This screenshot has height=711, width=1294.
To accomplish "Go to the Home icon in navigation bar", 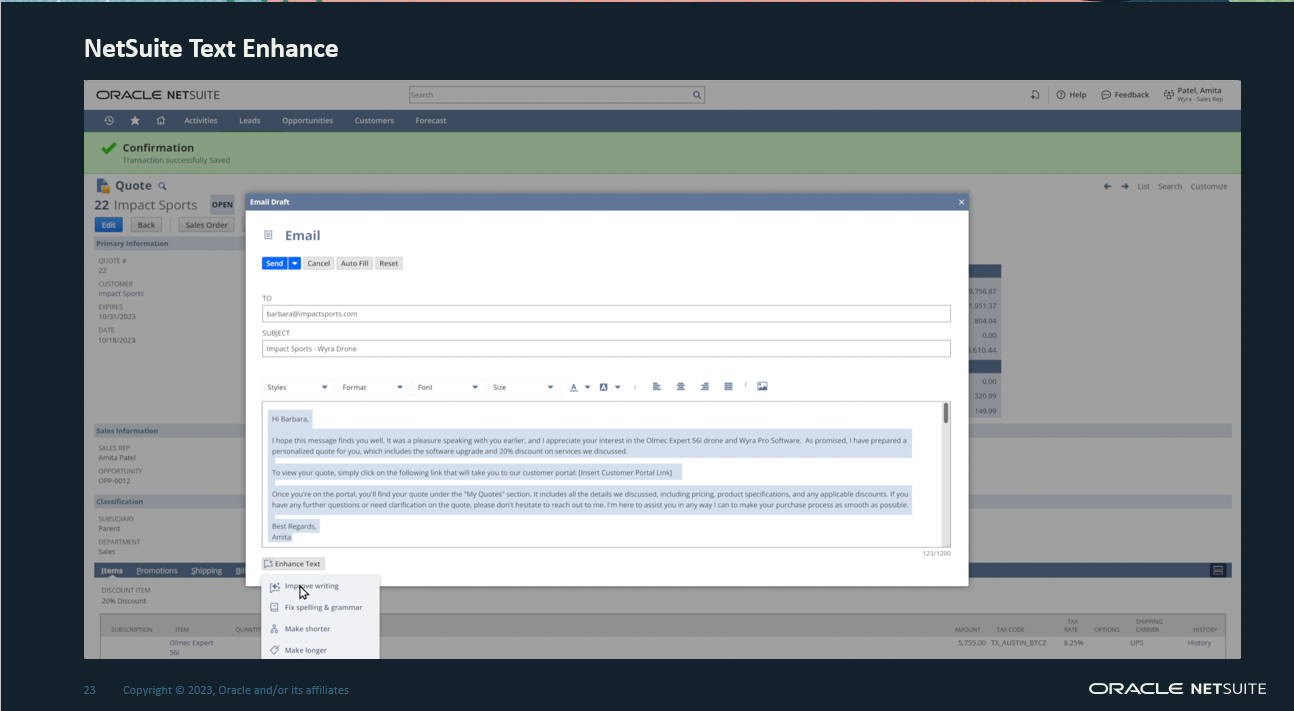I will (x=161, y=121).
